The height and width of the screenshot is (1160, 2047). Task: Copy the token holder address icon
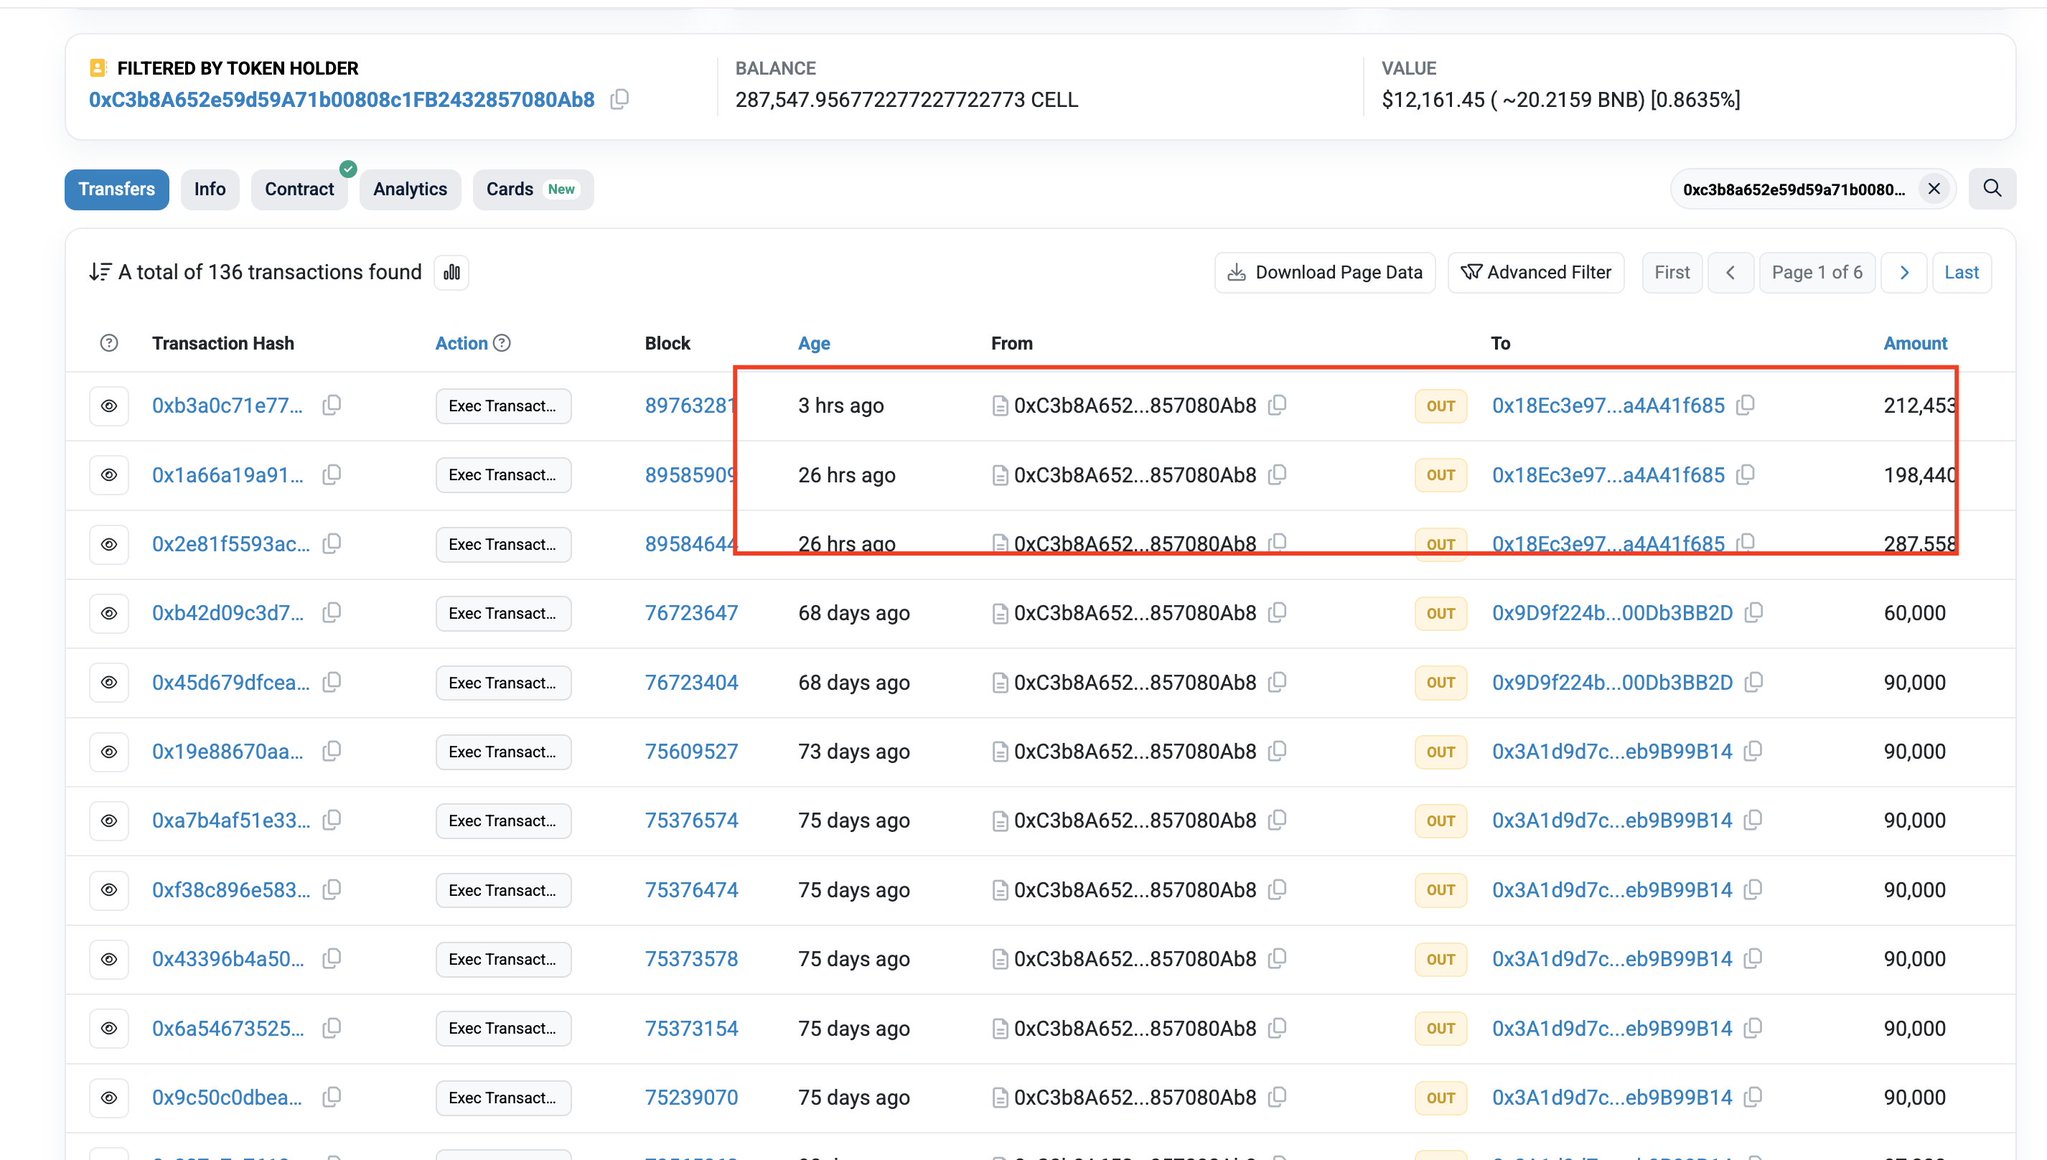pyautogui.click(x=620, y=99)
